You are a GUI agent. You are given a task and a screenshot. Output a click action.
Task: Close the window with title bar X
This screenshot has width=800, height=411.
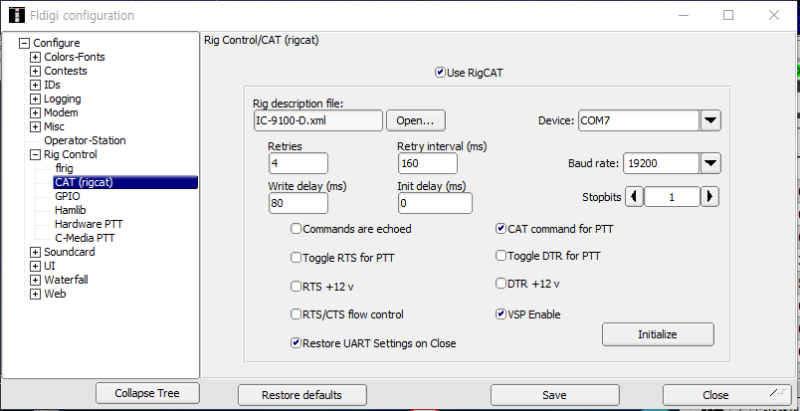point(773,15)
